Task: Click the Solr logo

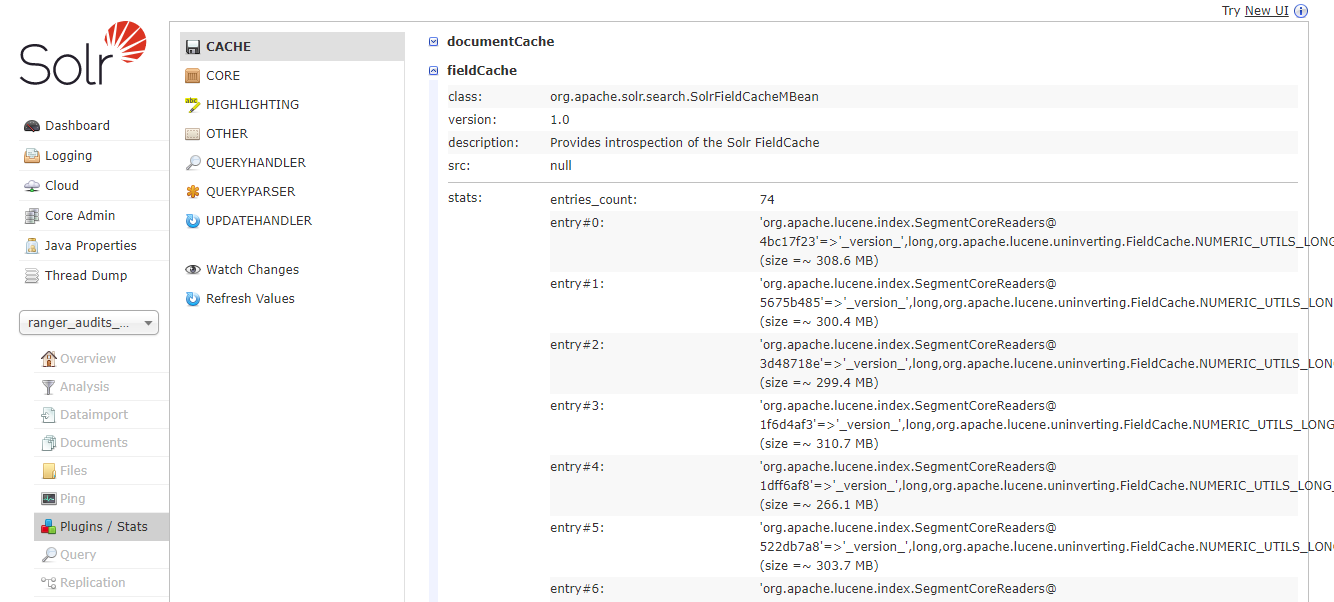Action: click(x=83, y=54)
